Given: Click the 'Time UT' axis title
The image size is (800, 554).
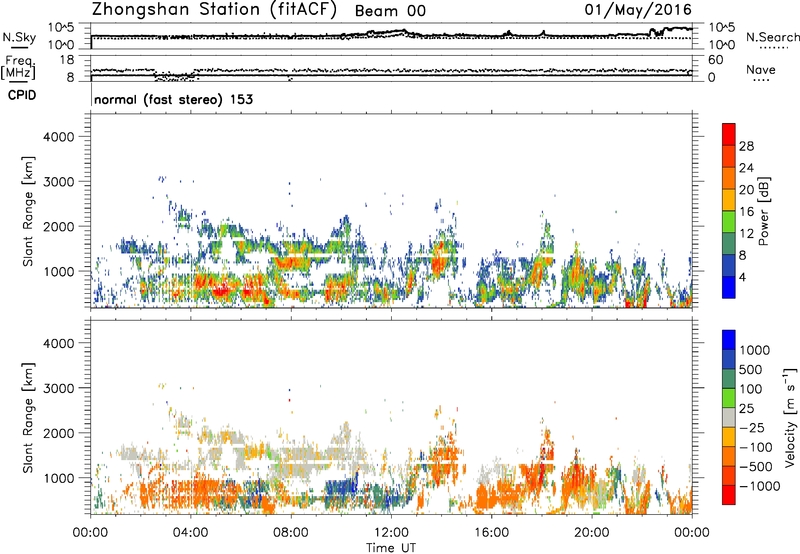Looking at the screenshot, I should tap(391, 548).
